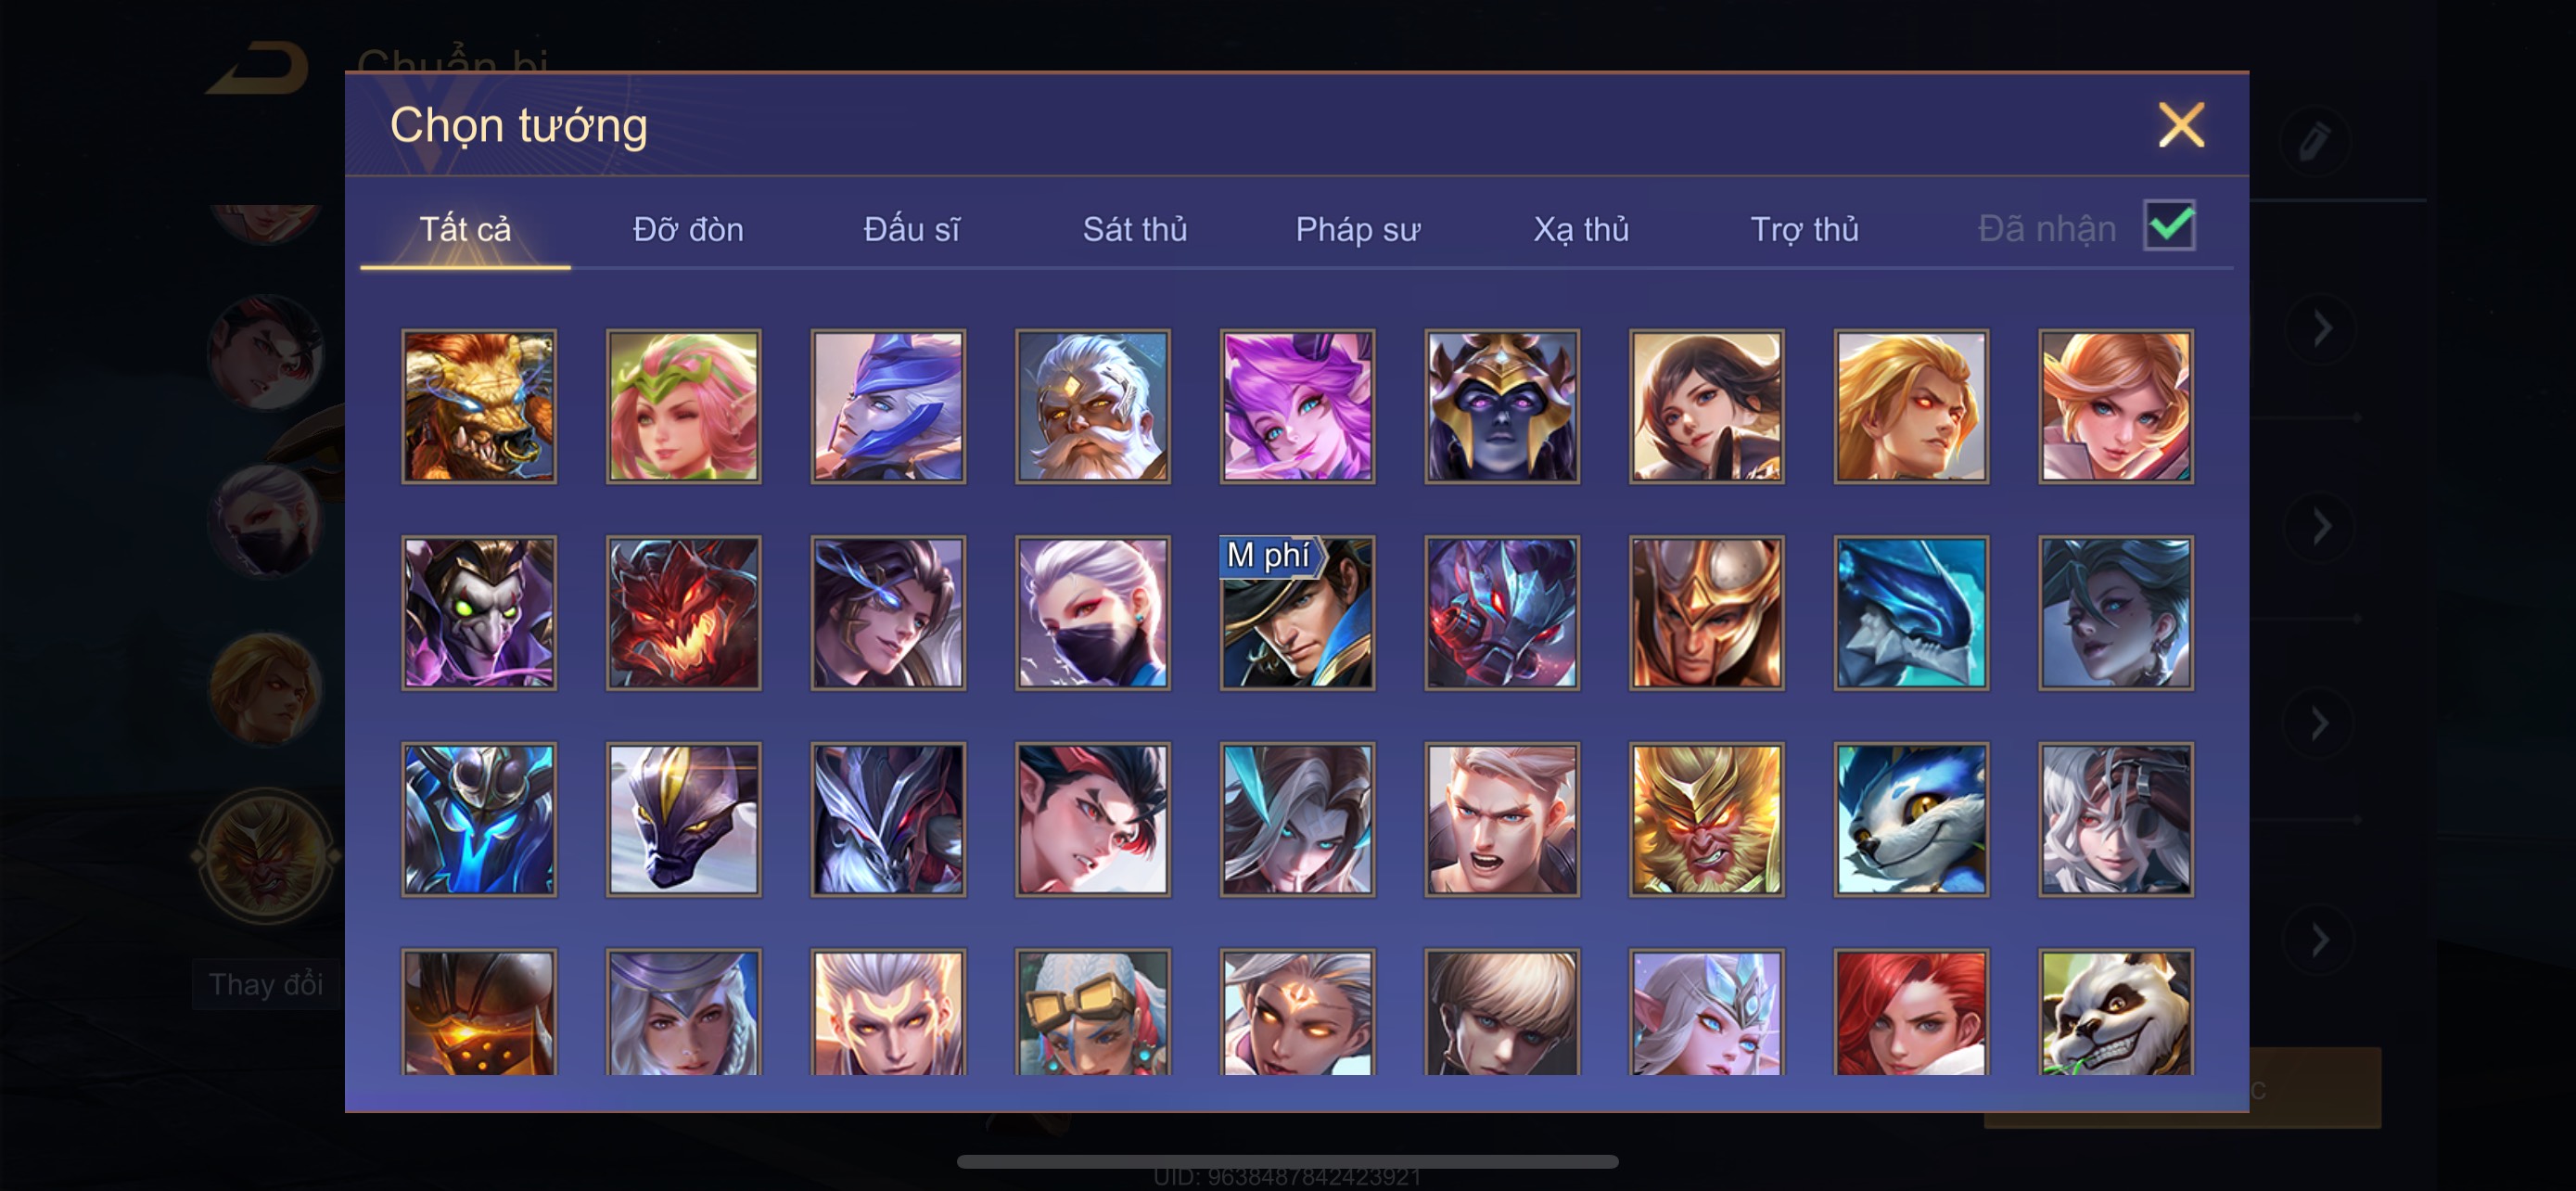This screenshot has height=1191, width=2576.
Task: Toggle the 'Đã nhận' checkbox
Action: tap(2169, 225)
